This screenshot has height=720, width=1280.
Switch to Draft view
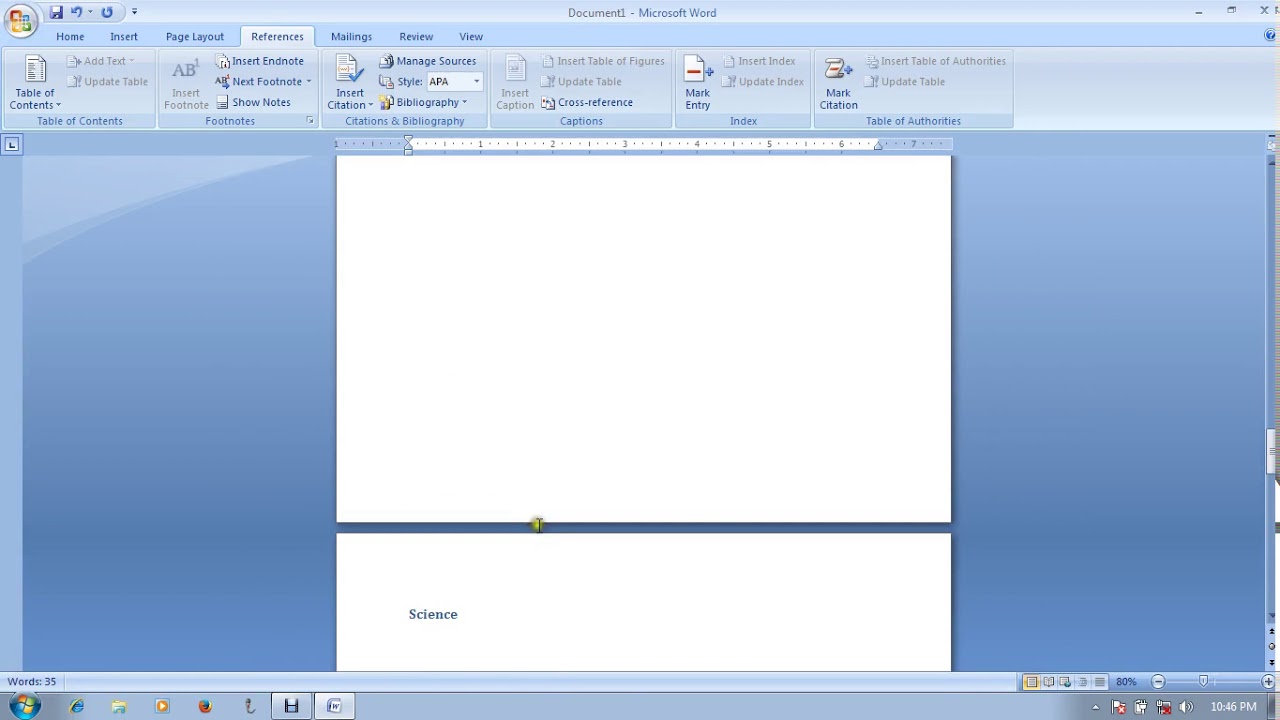click(x=1099, y=682)
